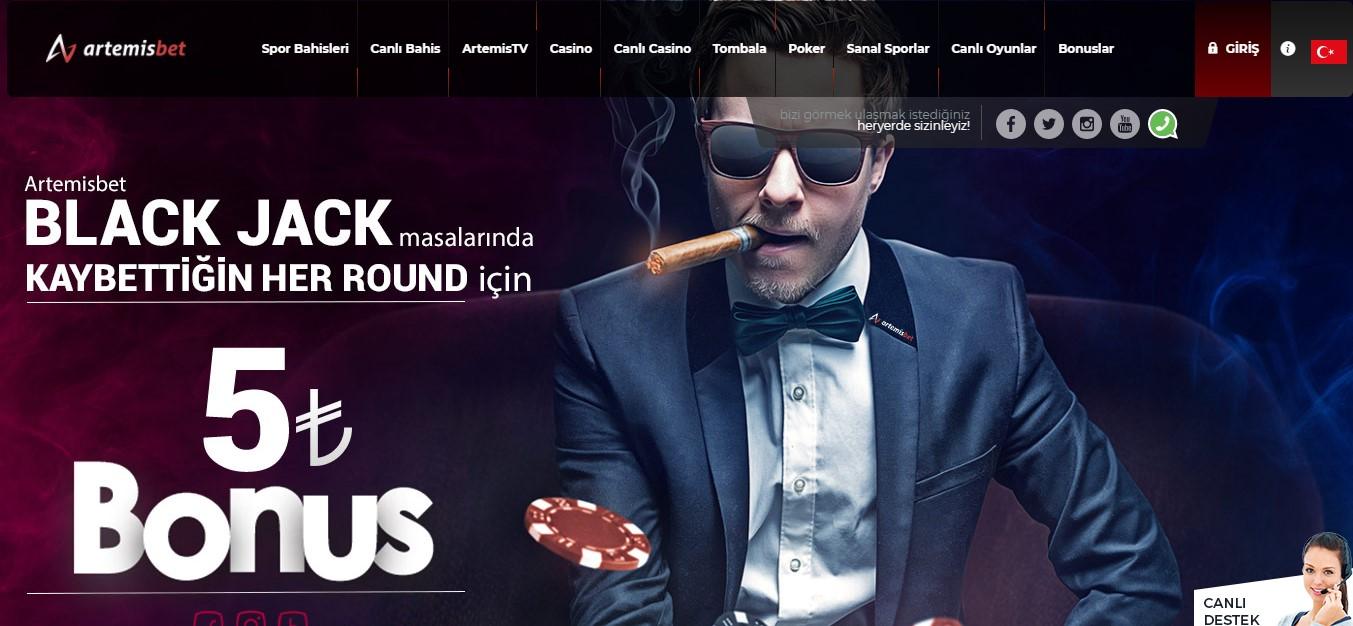Open the Instagram social icon
Viewport: 1353px width, 626px height.
point(1087,124)
